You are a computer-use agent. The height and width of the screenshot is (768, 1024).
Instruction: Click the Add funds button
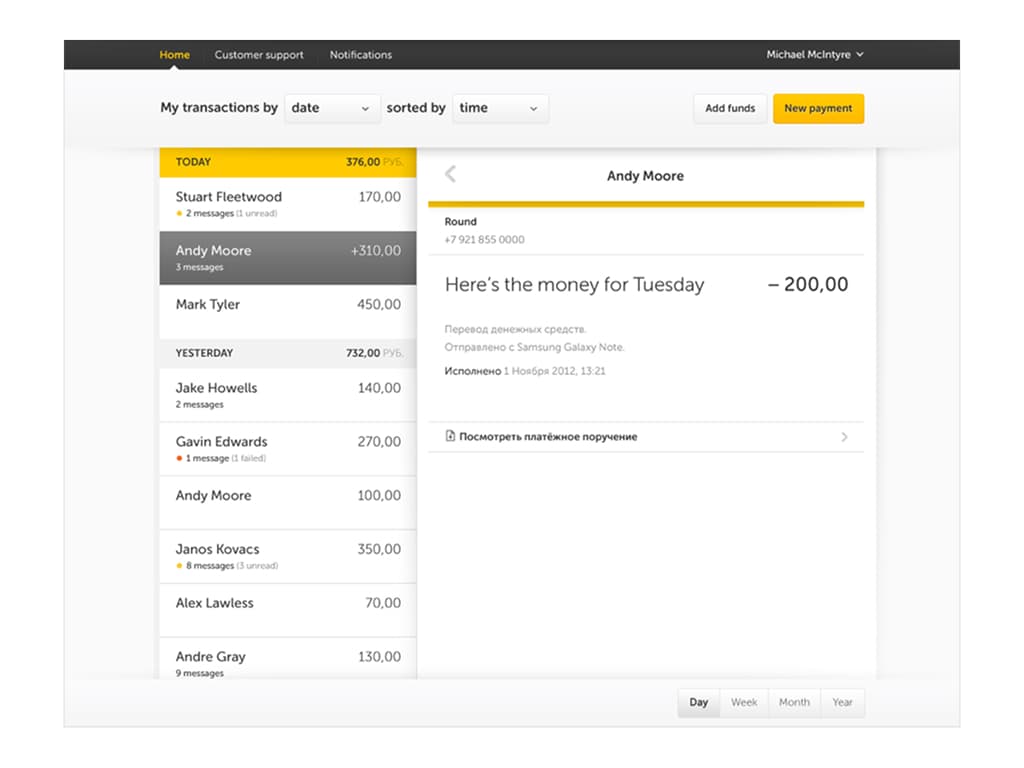click(729, 108)
